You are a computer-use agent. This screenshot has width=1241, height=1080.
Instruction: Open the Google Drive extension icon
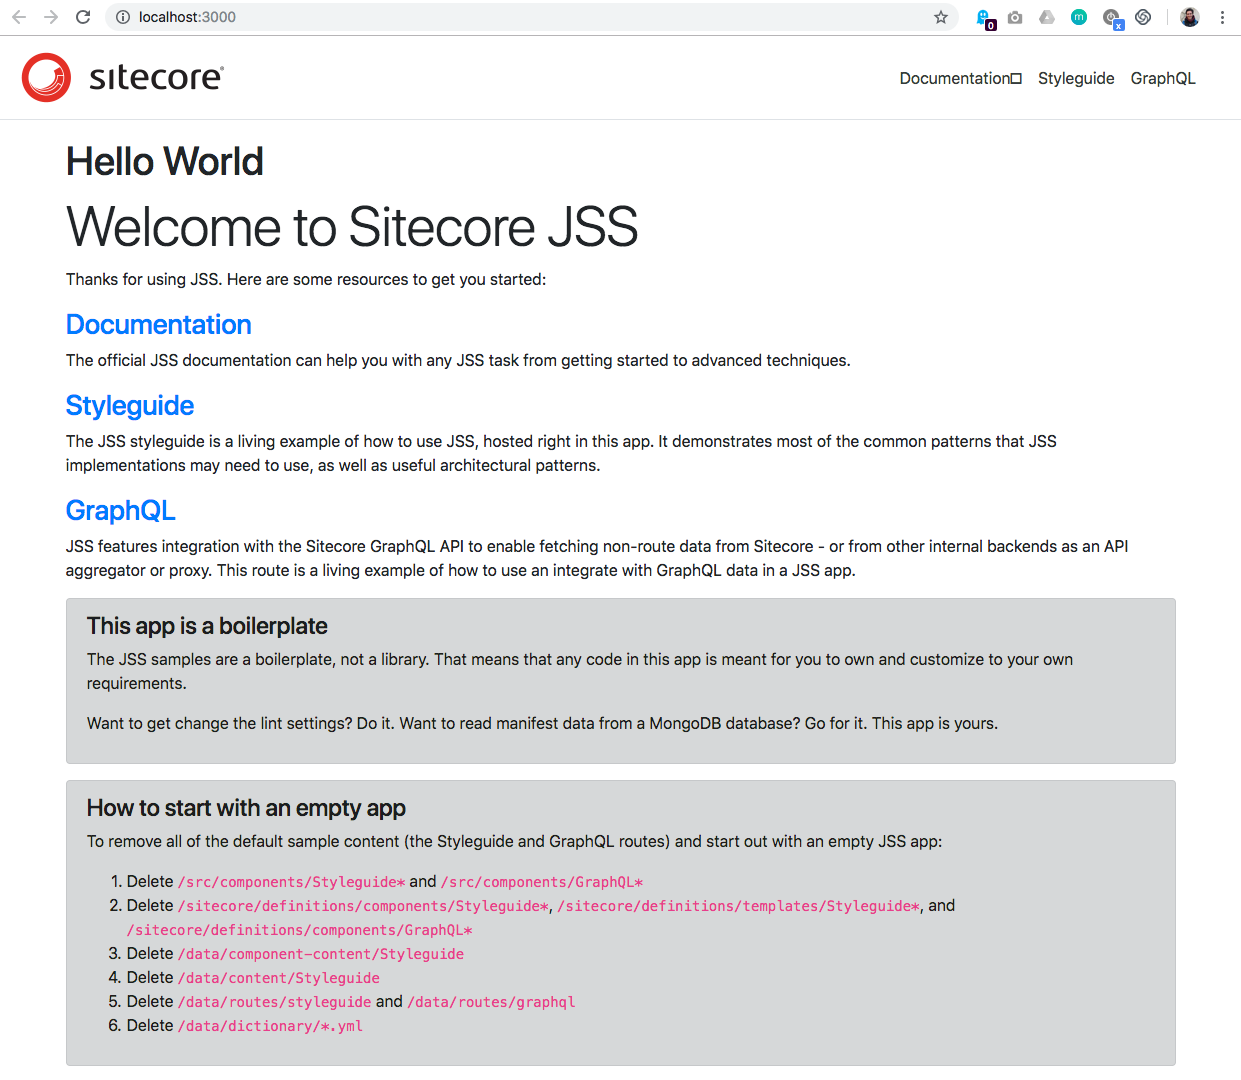[x=1047, y=17]
